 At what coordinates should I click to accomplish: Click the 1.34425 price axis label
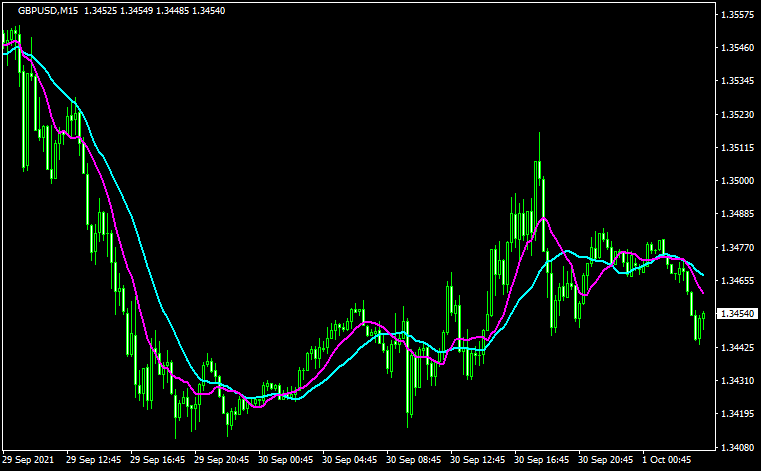pyautogui.click(x=738, y=348)
